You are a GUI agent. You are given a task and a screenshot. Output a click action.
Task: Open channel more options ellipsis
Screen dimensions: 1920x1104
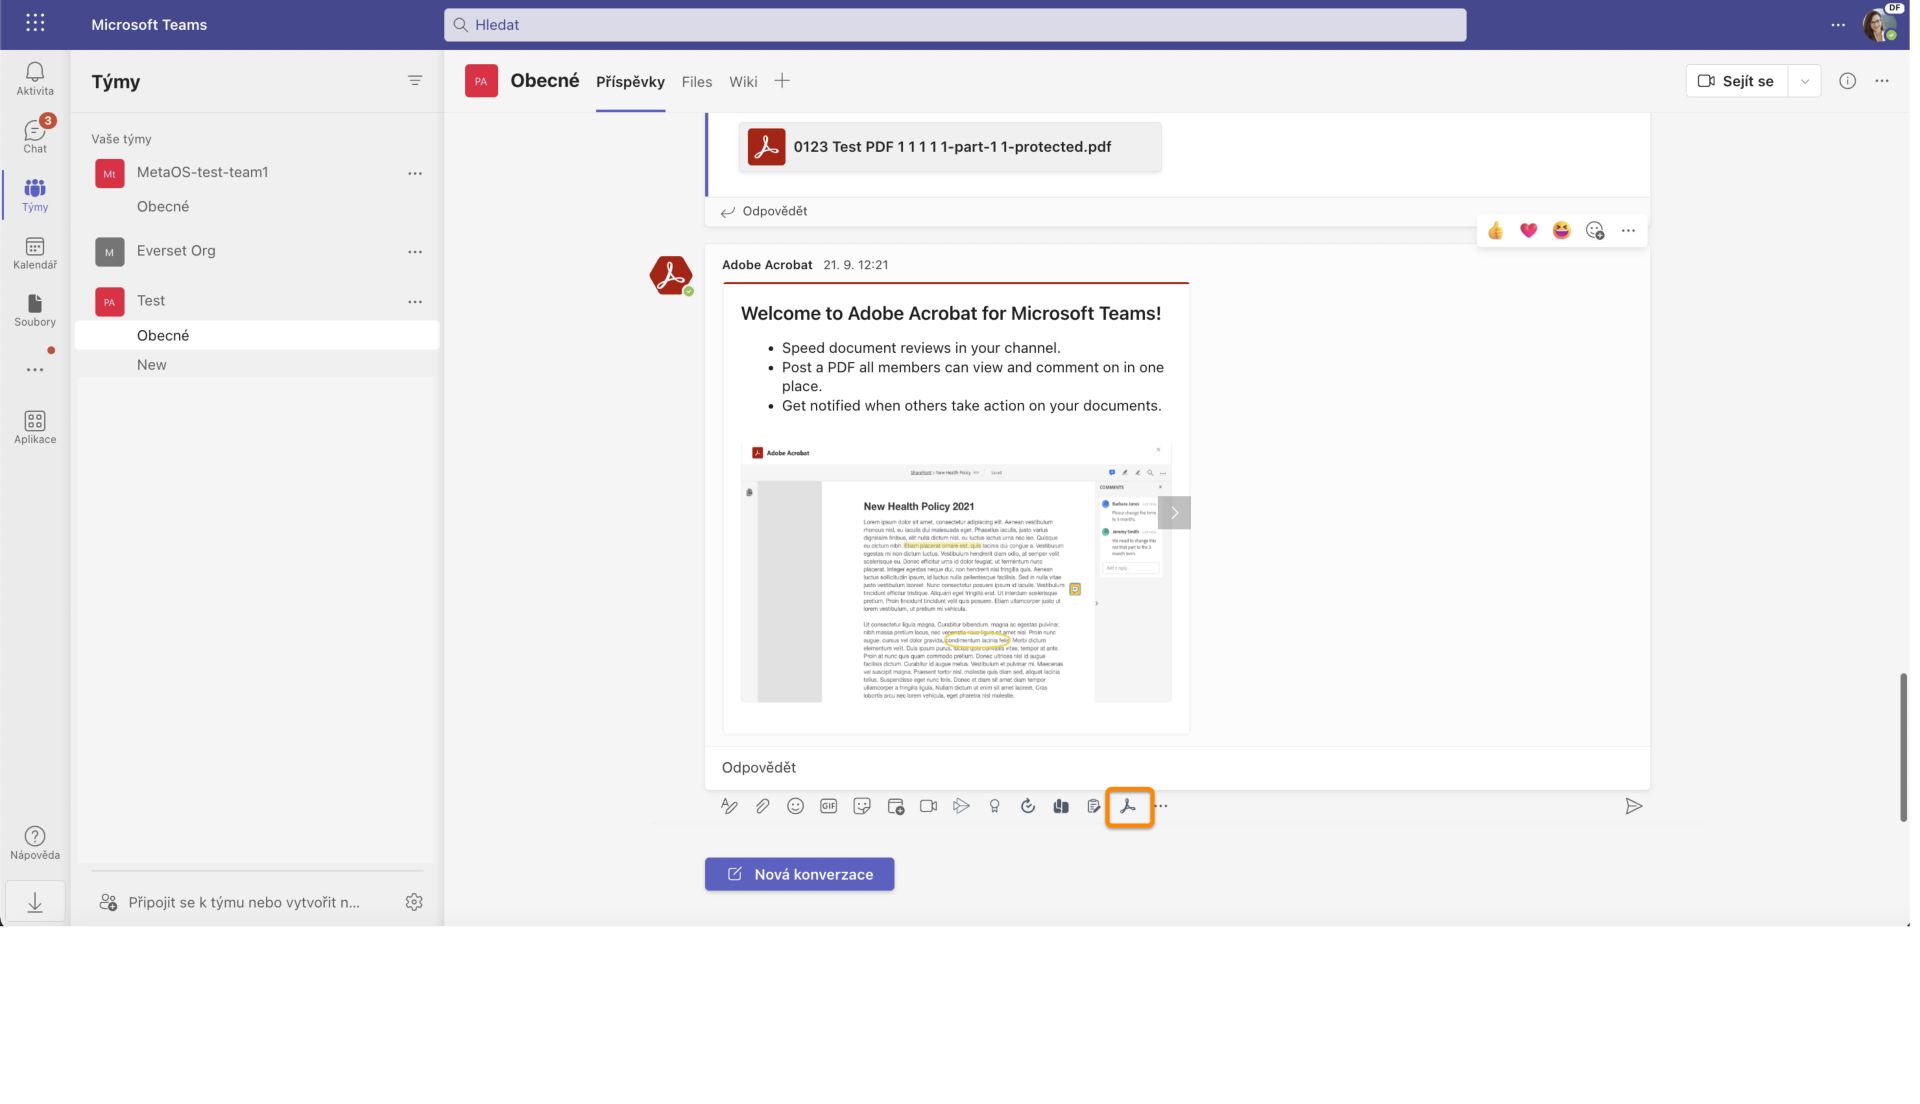[1882, 81]
